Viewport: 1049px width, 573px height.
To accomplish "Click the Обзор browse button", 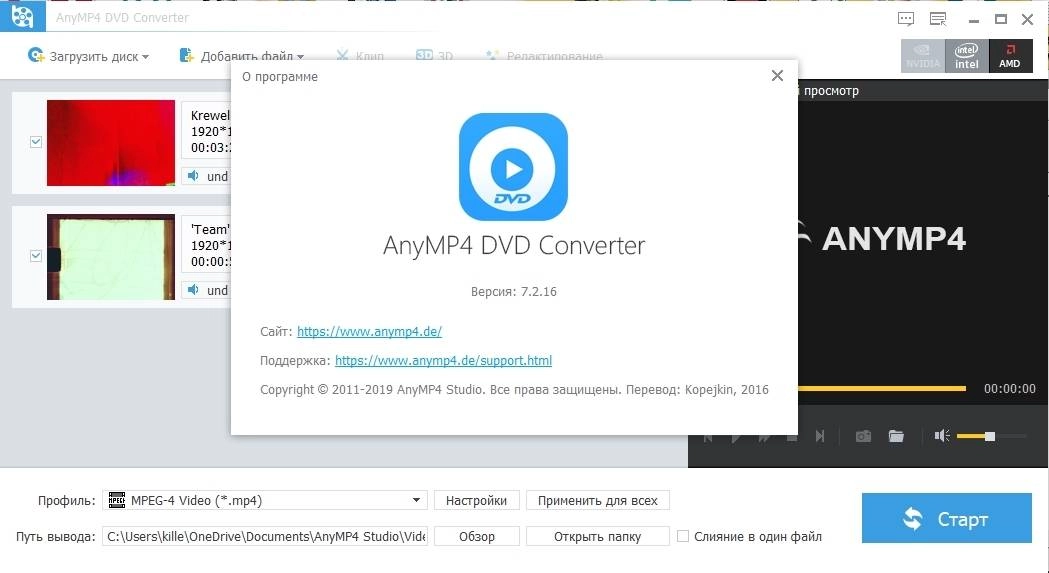I will pos(476,536).
